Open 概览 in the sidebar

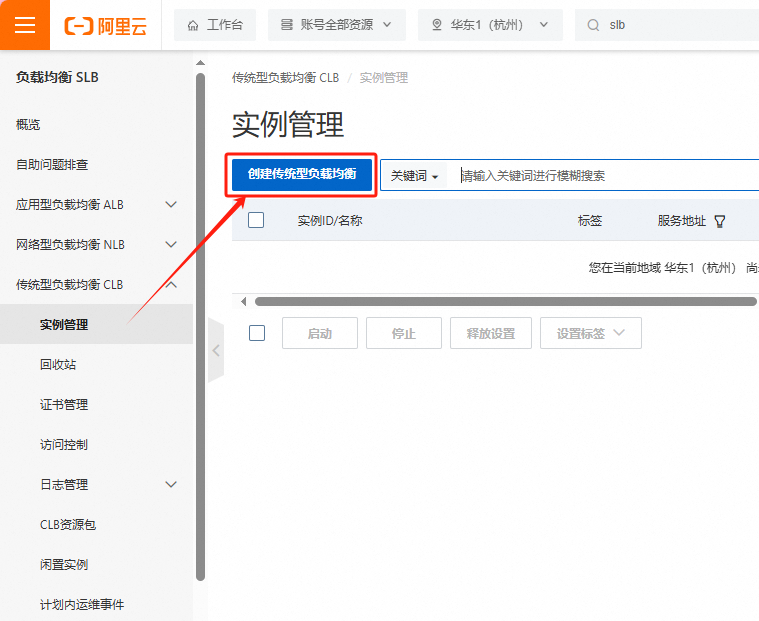pos(28,125)
